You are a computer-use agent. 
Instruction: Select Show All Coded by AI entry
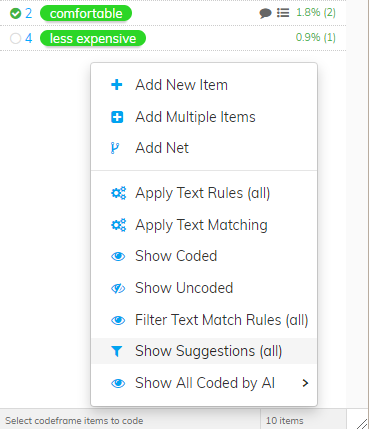204,383
